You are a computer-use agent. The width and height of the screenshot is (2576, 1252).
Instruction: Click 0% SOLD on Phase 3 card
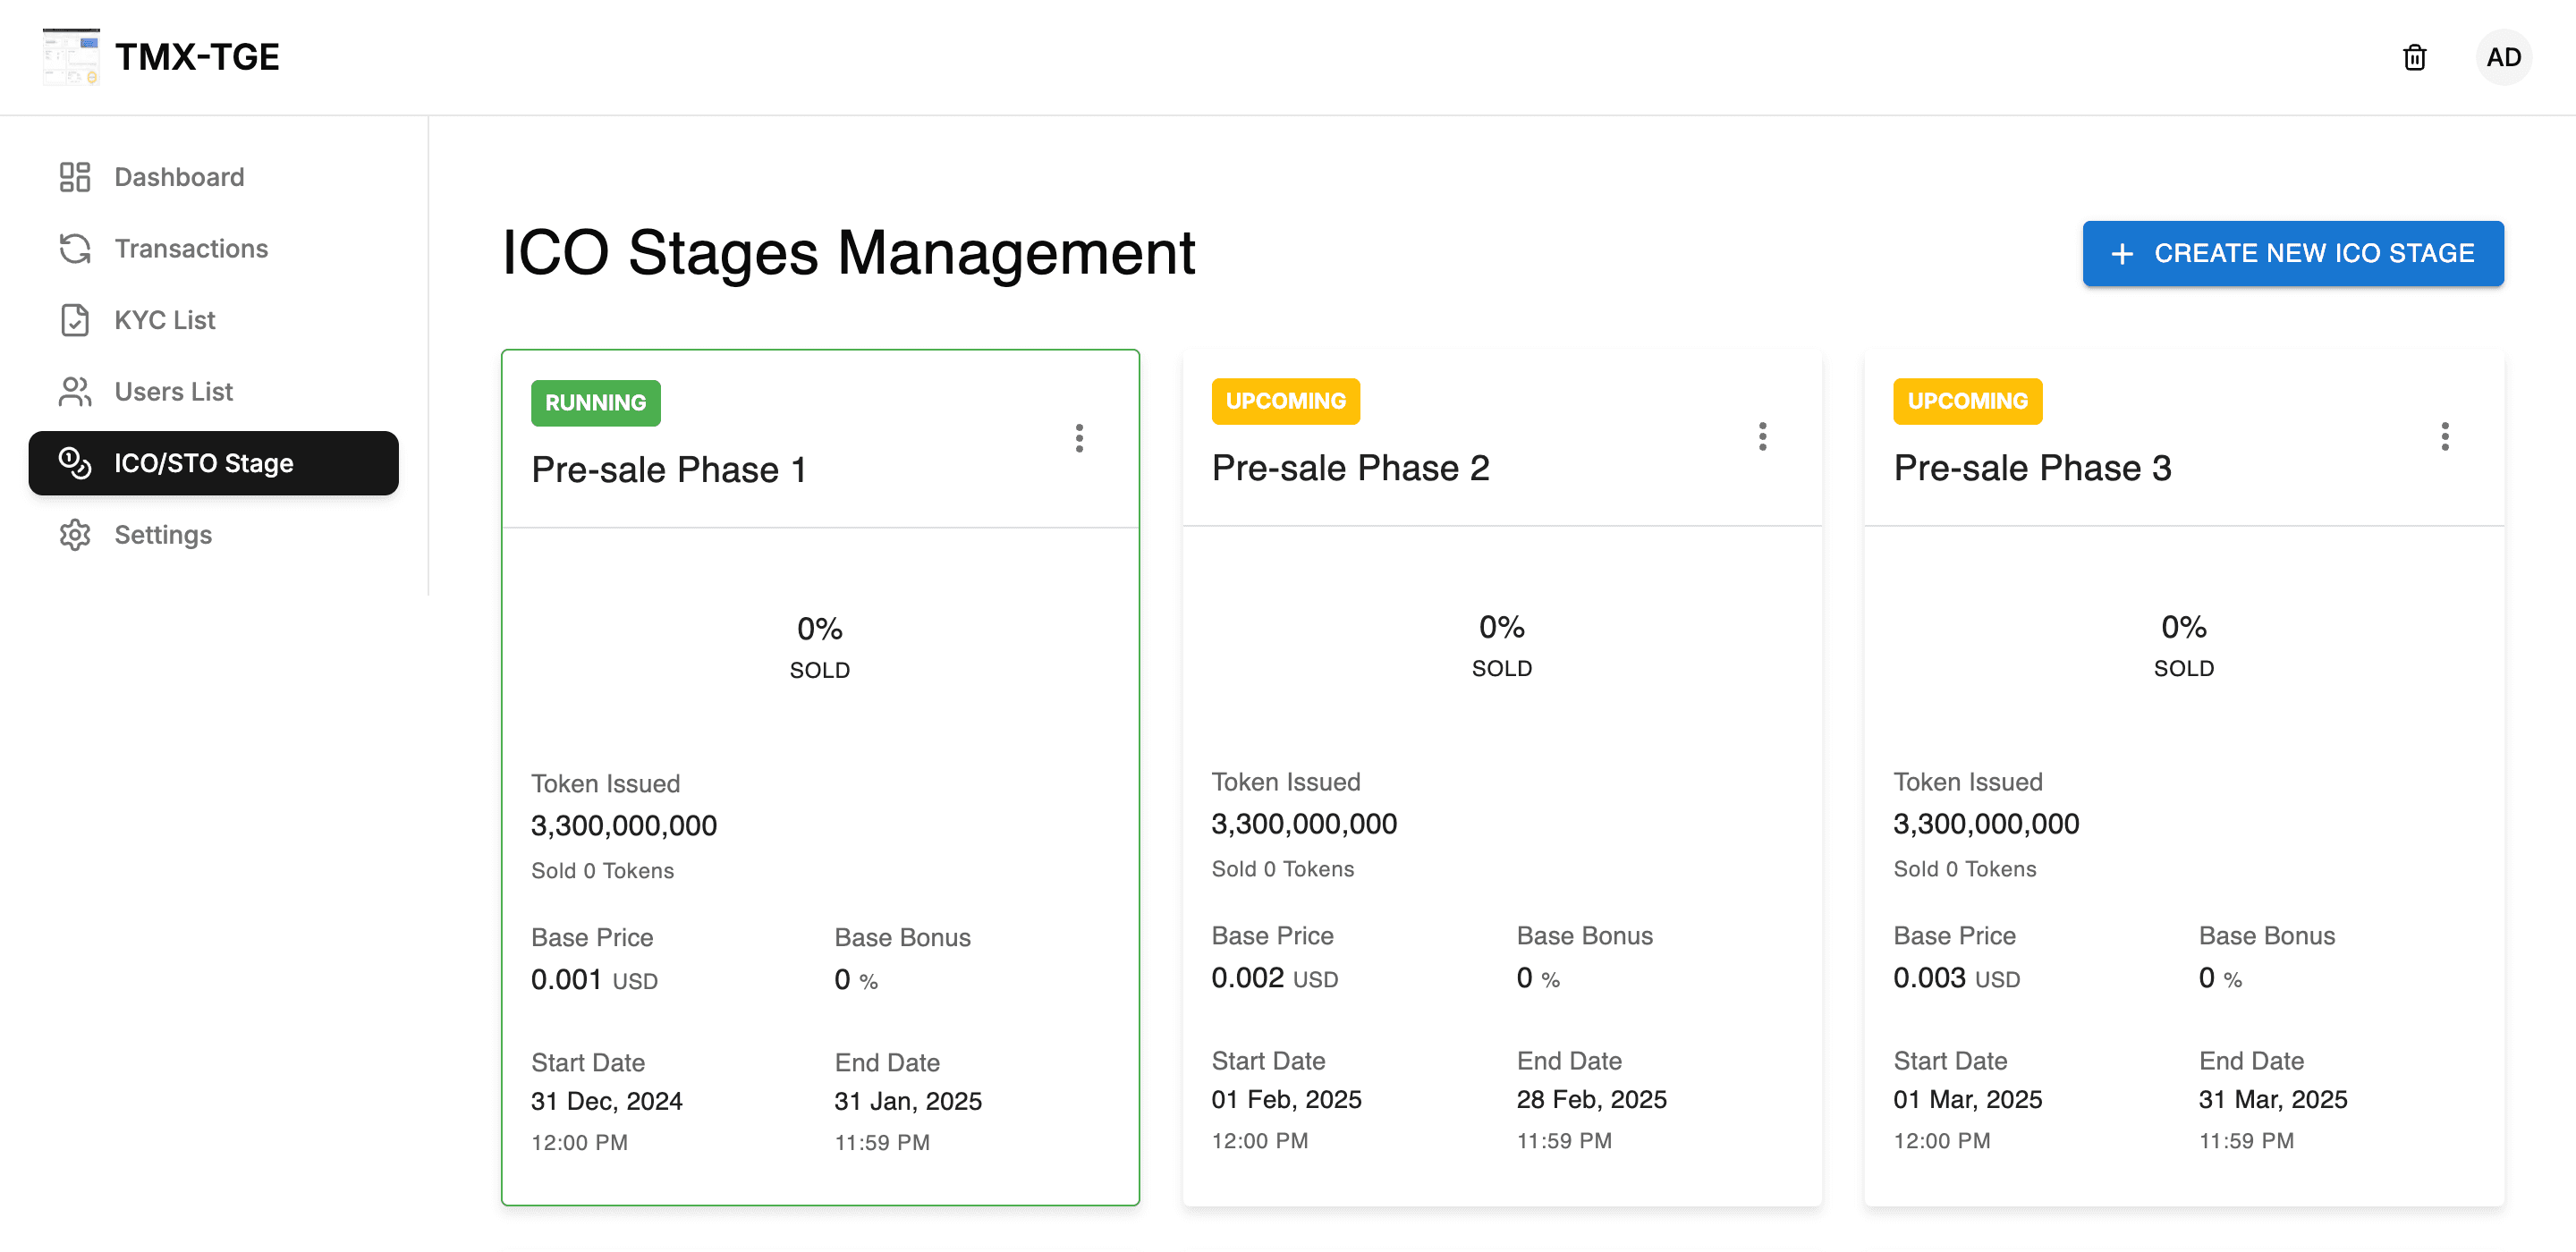tap(2183, 646)
